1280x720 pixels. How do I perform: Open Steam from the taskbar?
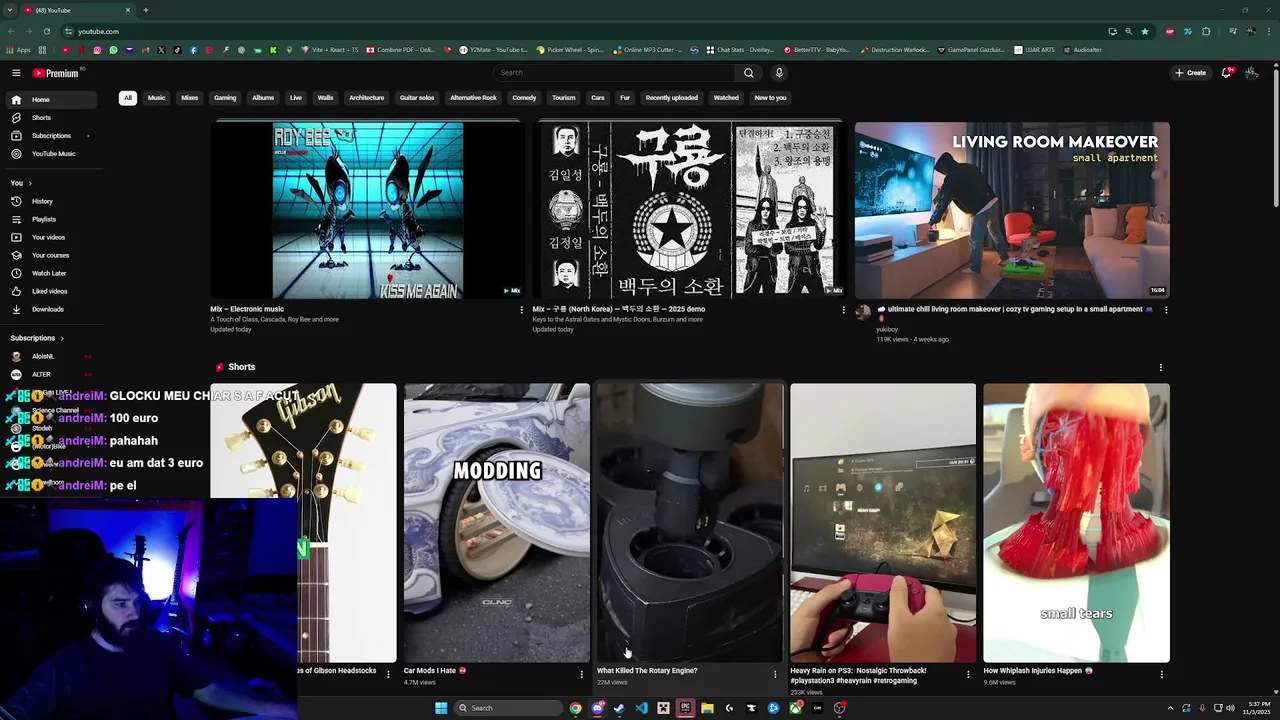[x=619, y=708]
